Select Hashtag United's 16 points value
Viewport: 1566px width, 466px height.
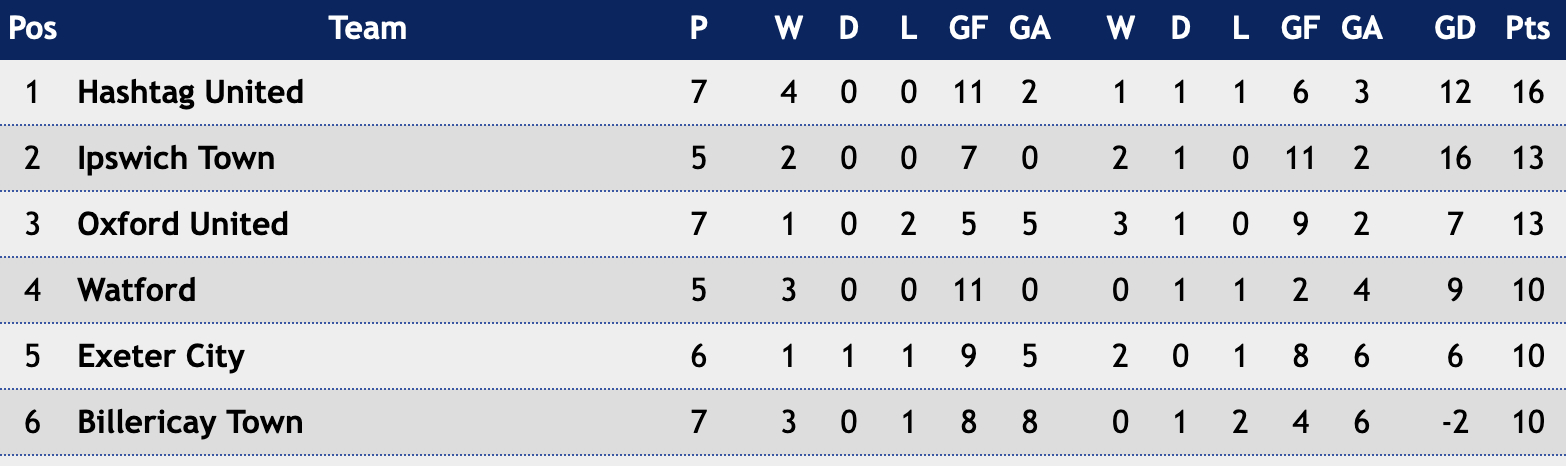coord(1528,92)
